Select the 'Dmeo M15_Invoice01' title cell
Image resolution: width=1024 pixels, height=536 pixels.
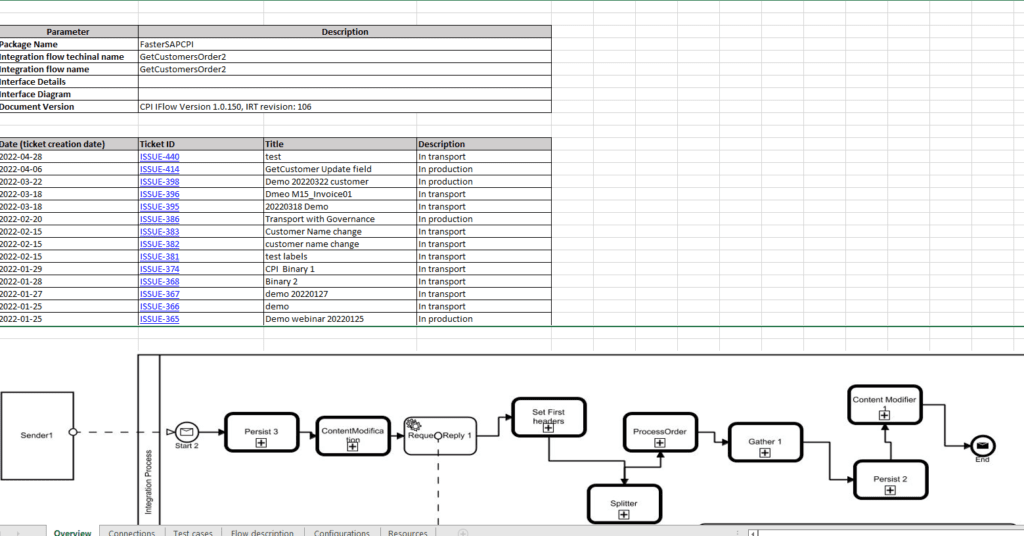340,194
